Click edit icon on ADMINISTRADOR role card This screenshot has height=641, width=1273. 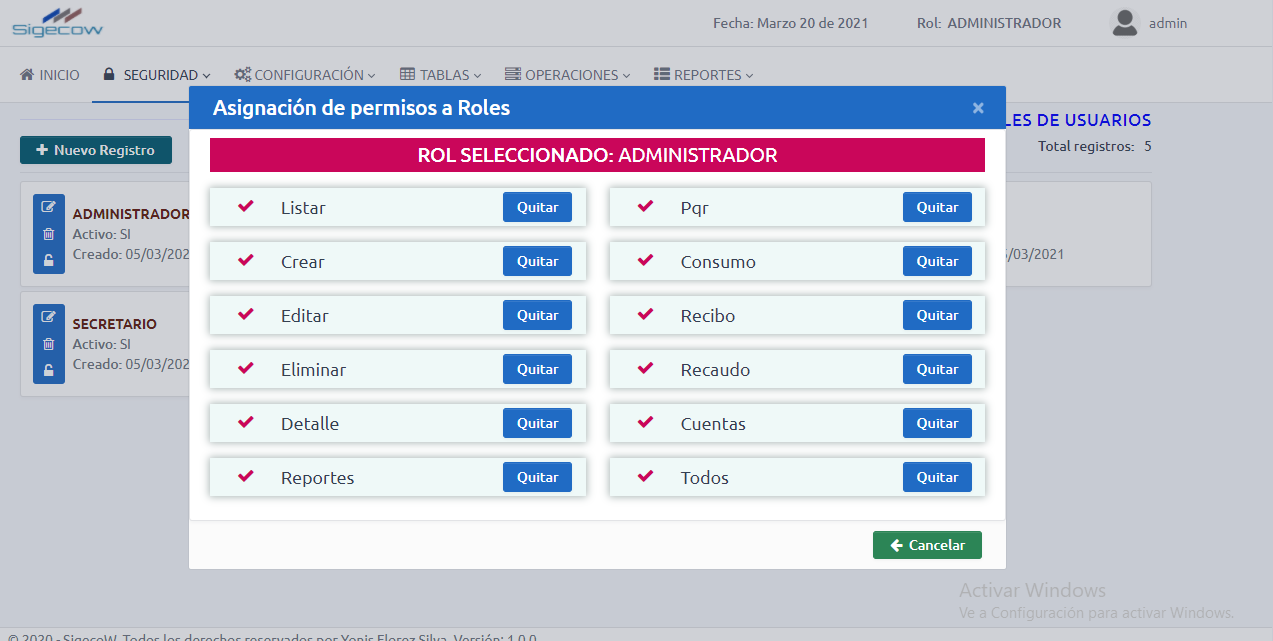pyautogui.click(x=48, y=207)
